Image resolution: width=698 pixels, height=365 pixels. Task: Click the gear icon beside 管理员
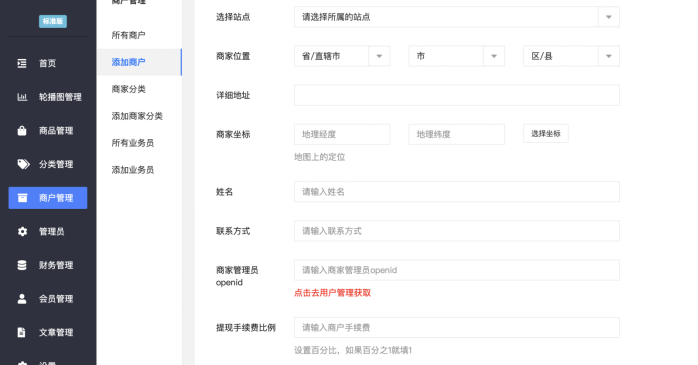(x=22, y=231)
